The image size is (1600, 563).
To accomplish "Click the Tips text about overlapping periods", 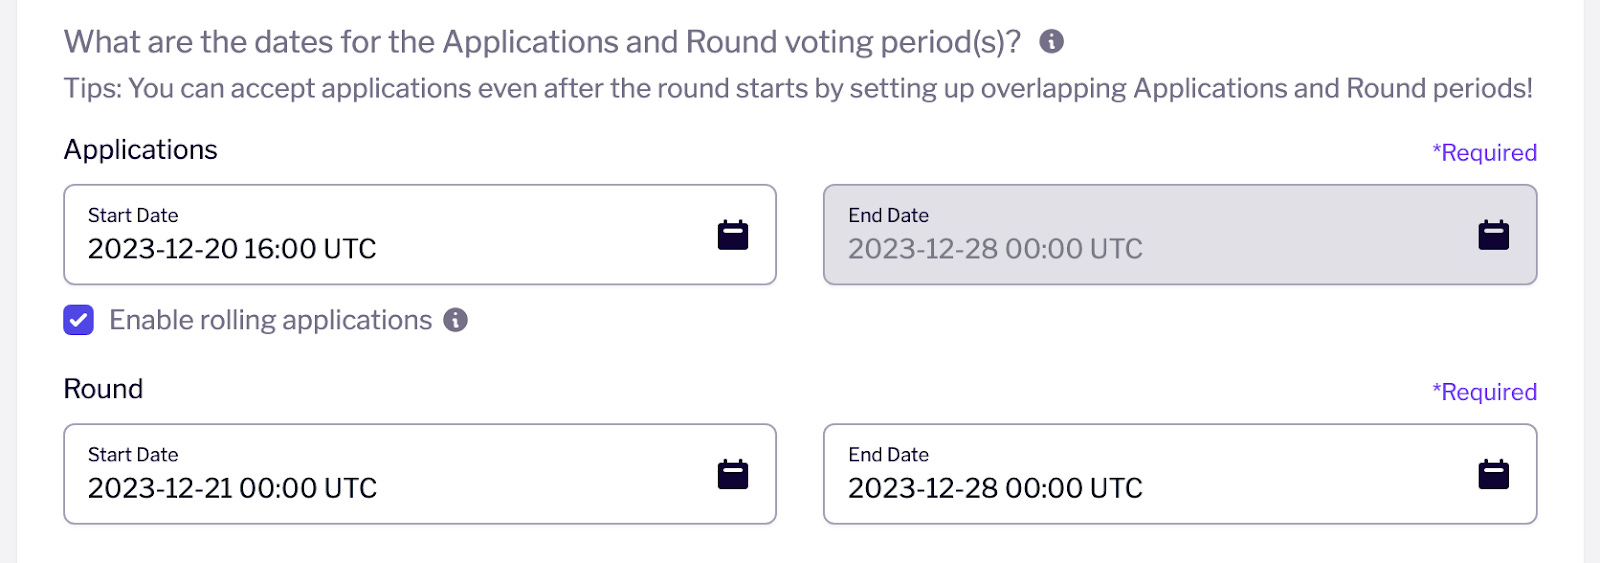I will [x=798, y=89].
